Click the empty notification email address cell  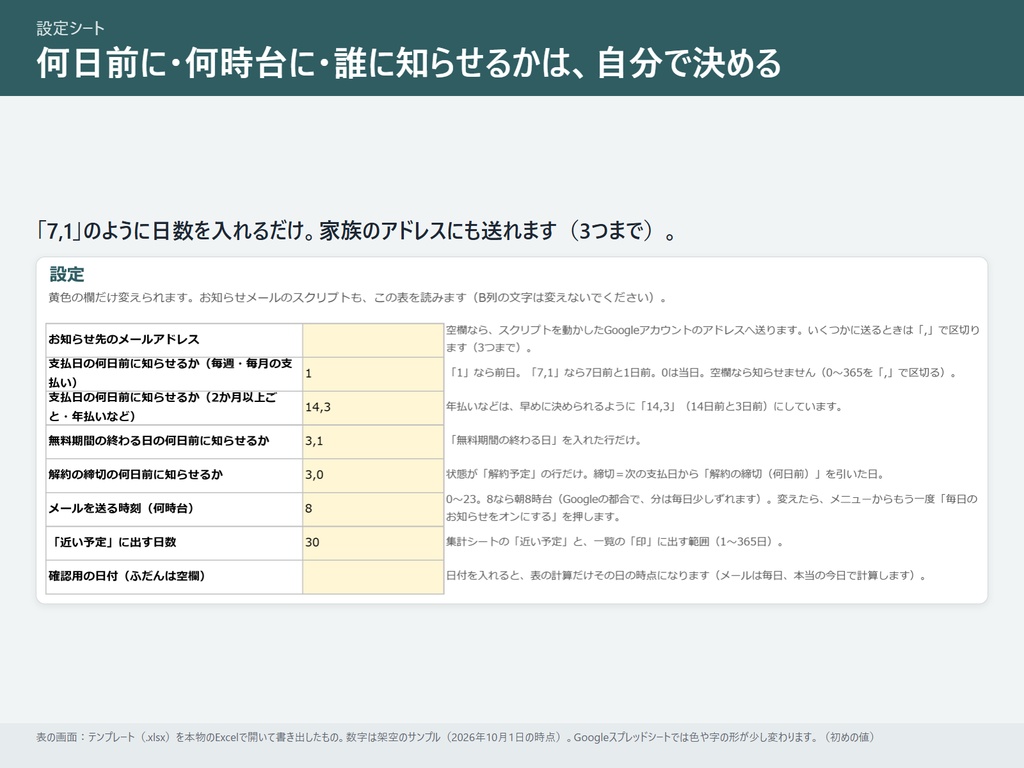click(373, 340)
